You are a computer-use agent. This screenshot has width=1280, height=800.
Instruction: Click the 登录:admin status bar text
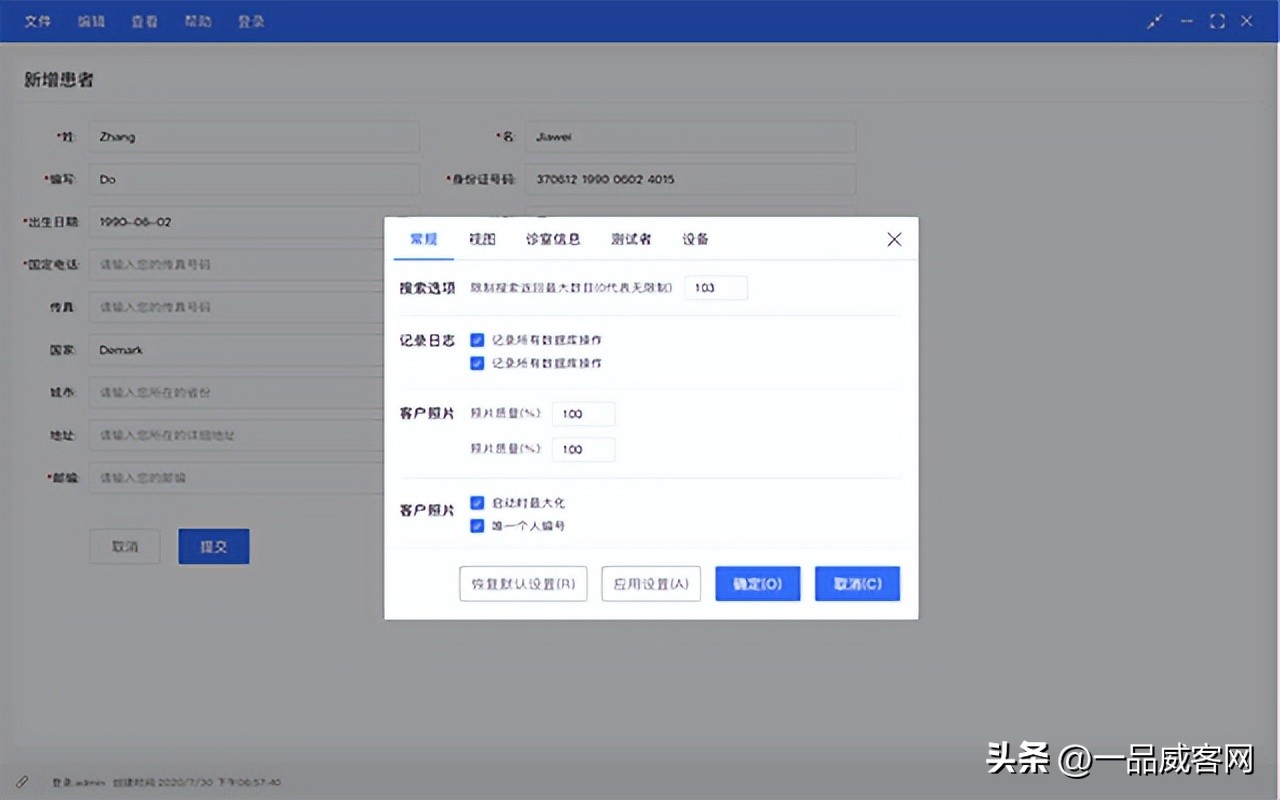tap(79, 782)
